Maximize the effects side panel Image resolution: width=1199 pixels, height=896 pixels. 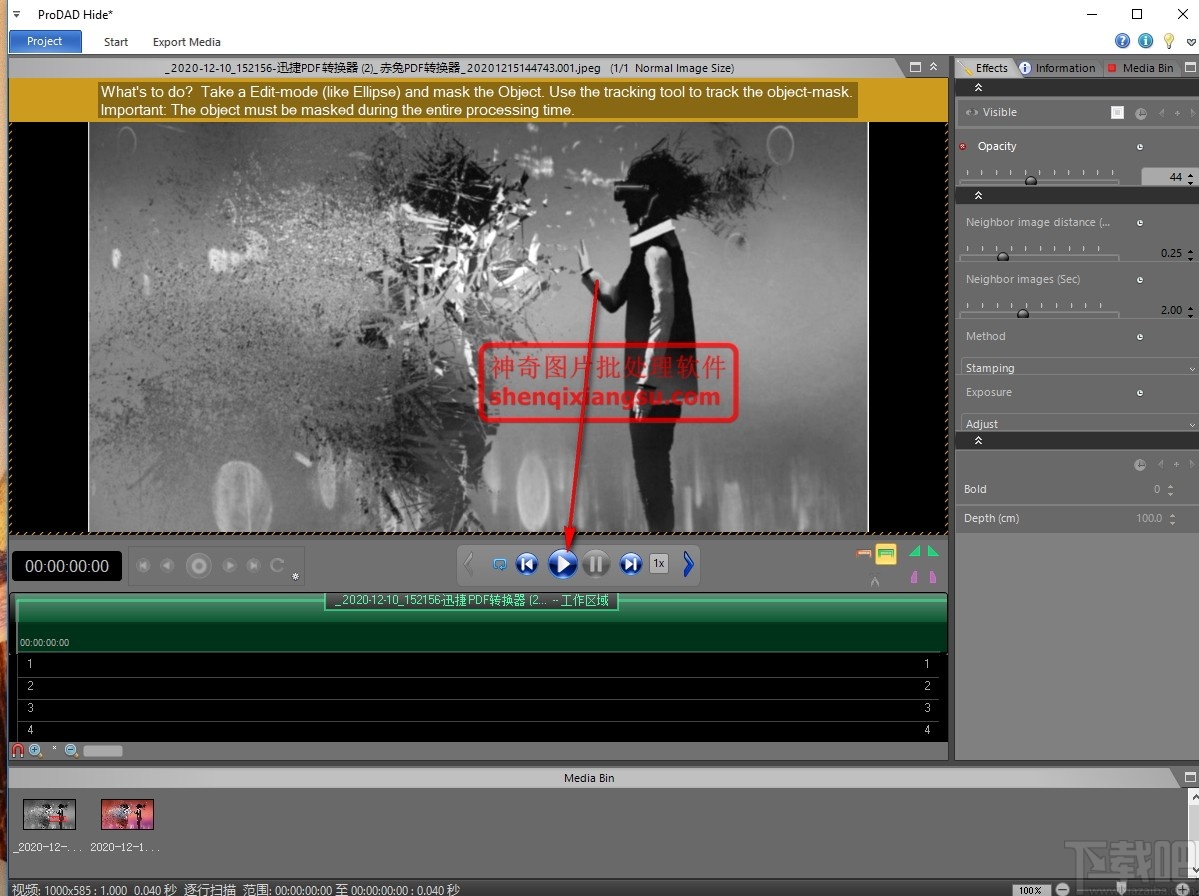(x=1191, y=67)
